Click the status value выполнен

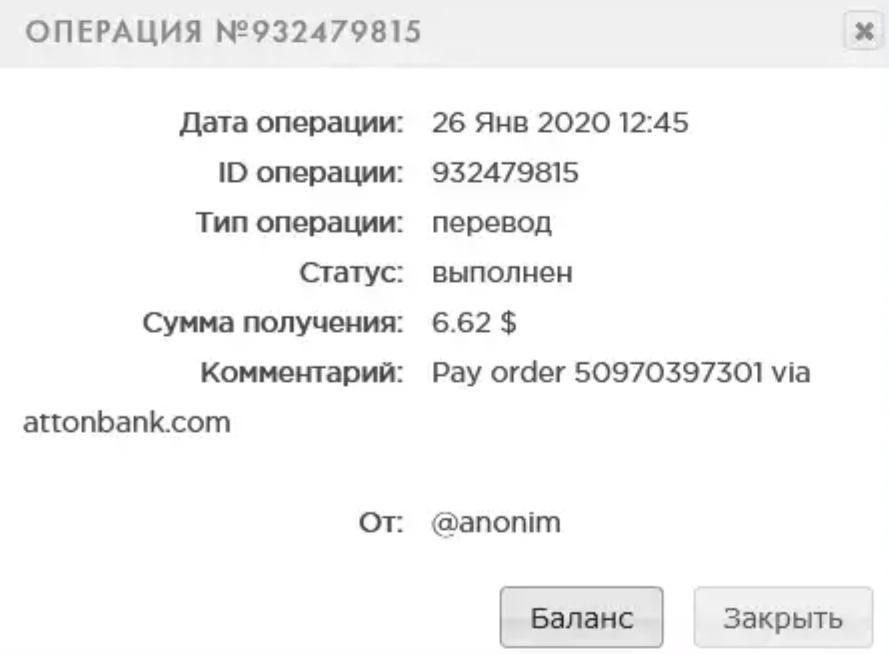(x=502, y=273)
